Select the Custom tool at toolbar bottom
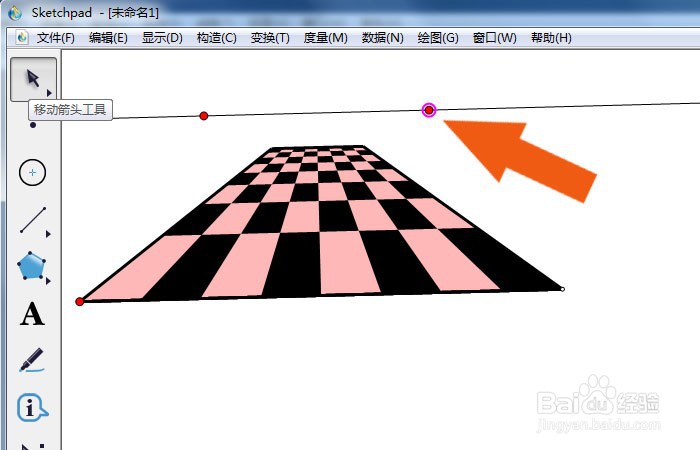The width and height of the screenshot is (700, 450). [32, 446]
